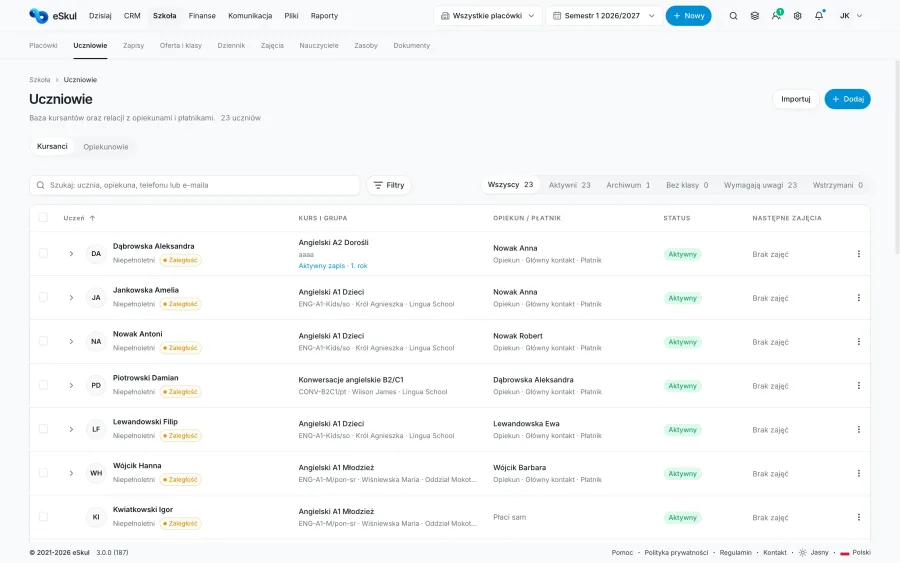
Task: Switch to the Opiekunowie toggle
Action: [106, 147]
